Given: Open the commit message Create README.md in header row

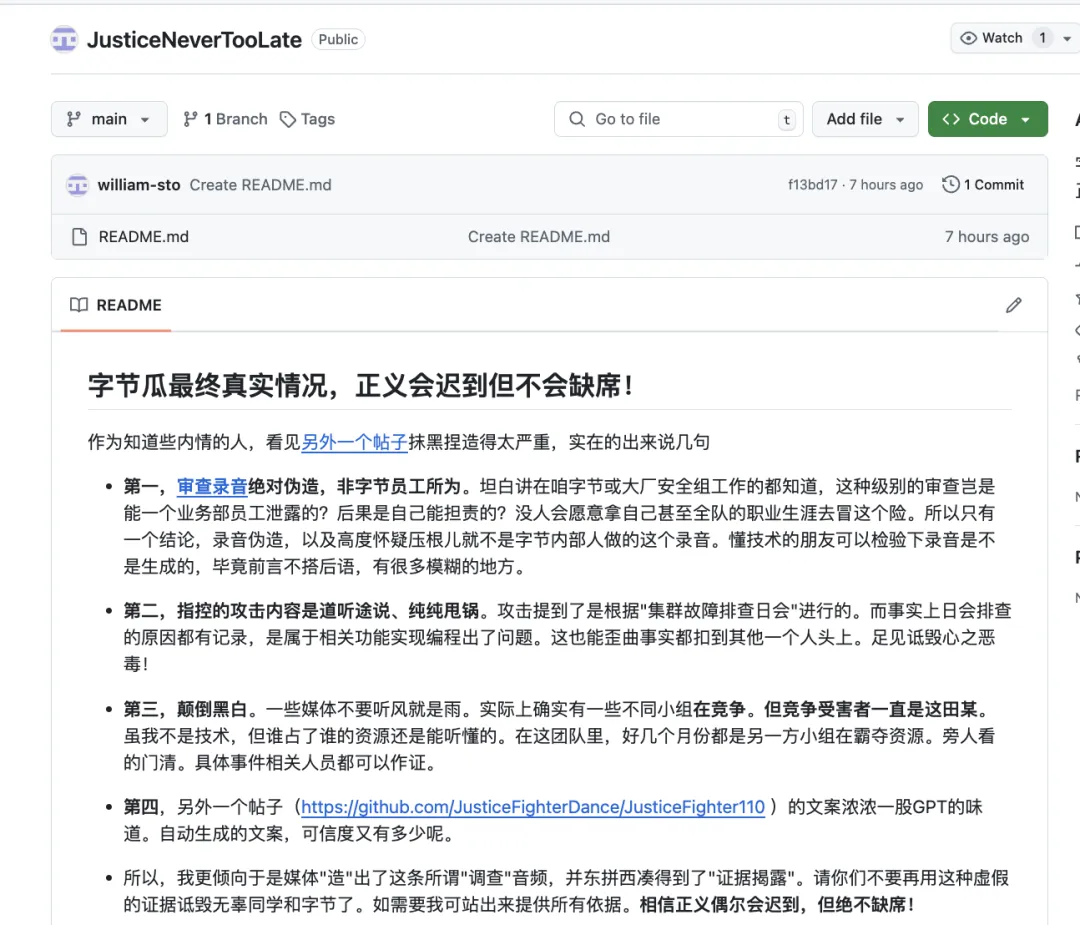Looking at the screenshot, I should (260, 185).
